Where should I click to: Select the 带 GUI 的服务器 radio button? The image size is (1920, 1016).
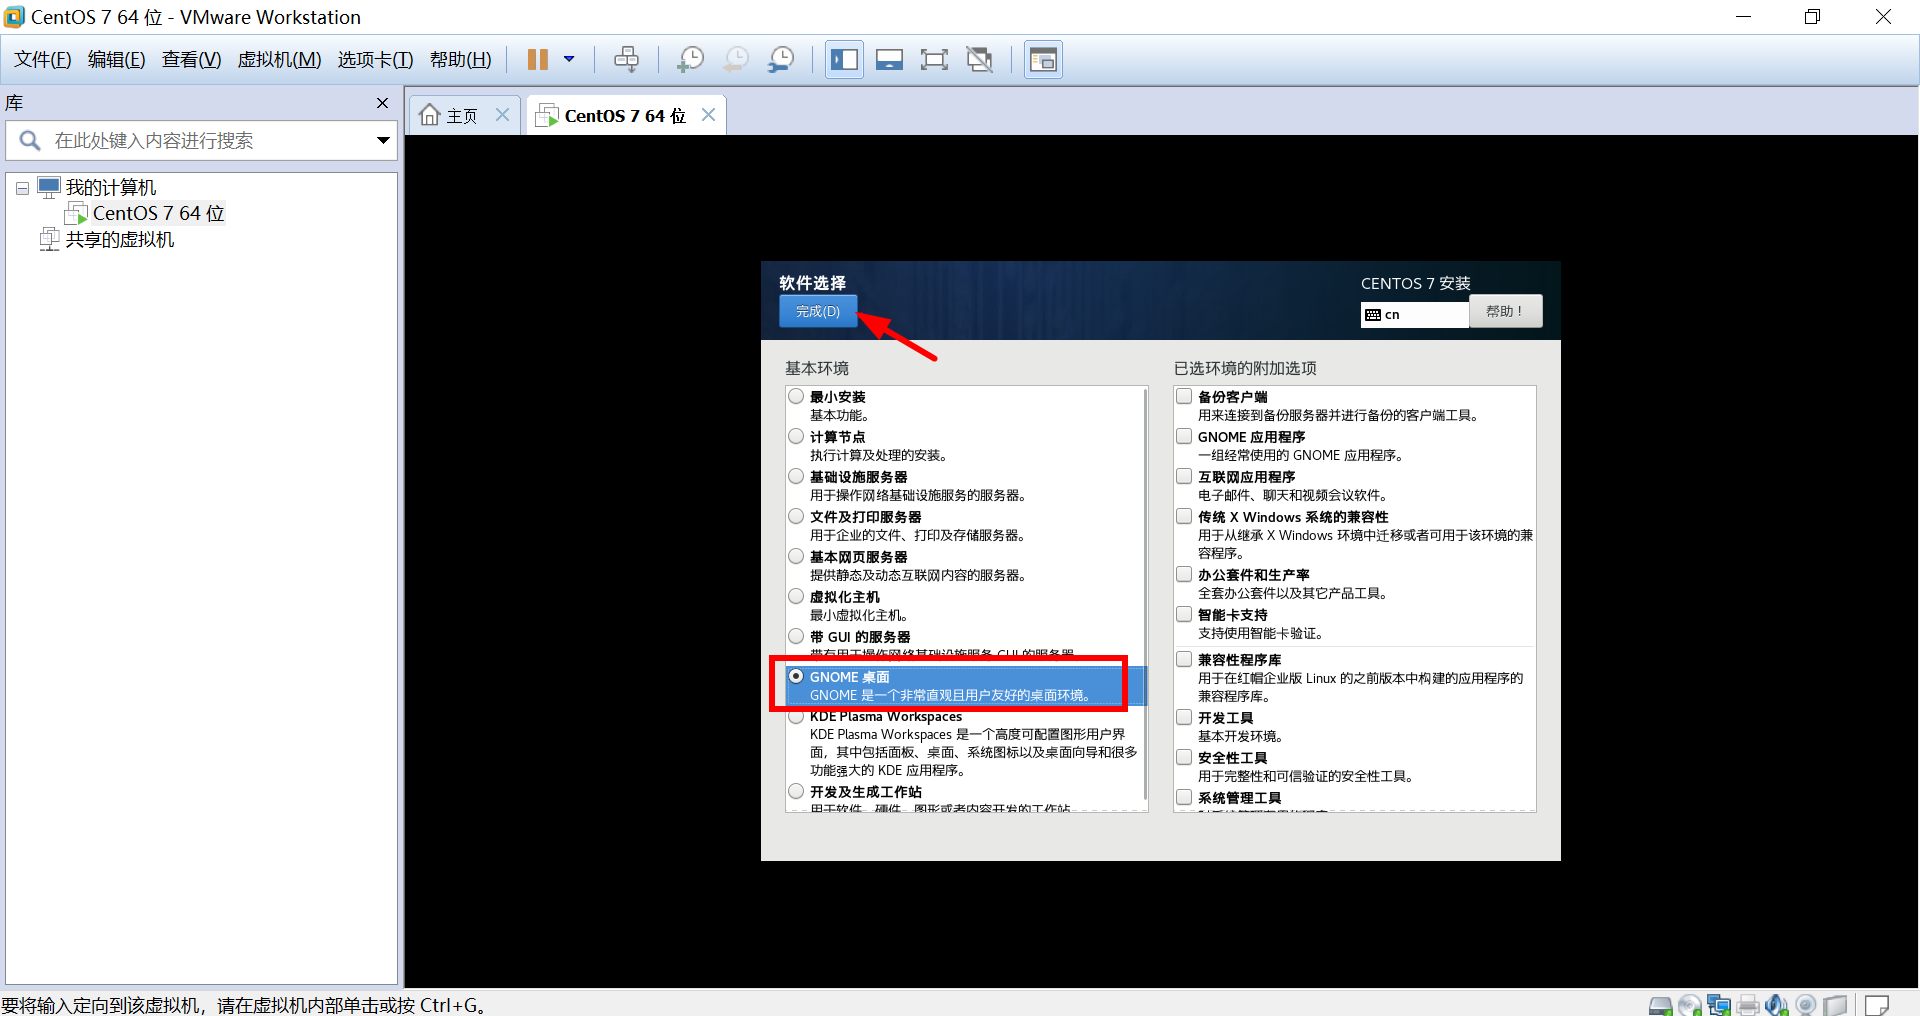(796, 637)
